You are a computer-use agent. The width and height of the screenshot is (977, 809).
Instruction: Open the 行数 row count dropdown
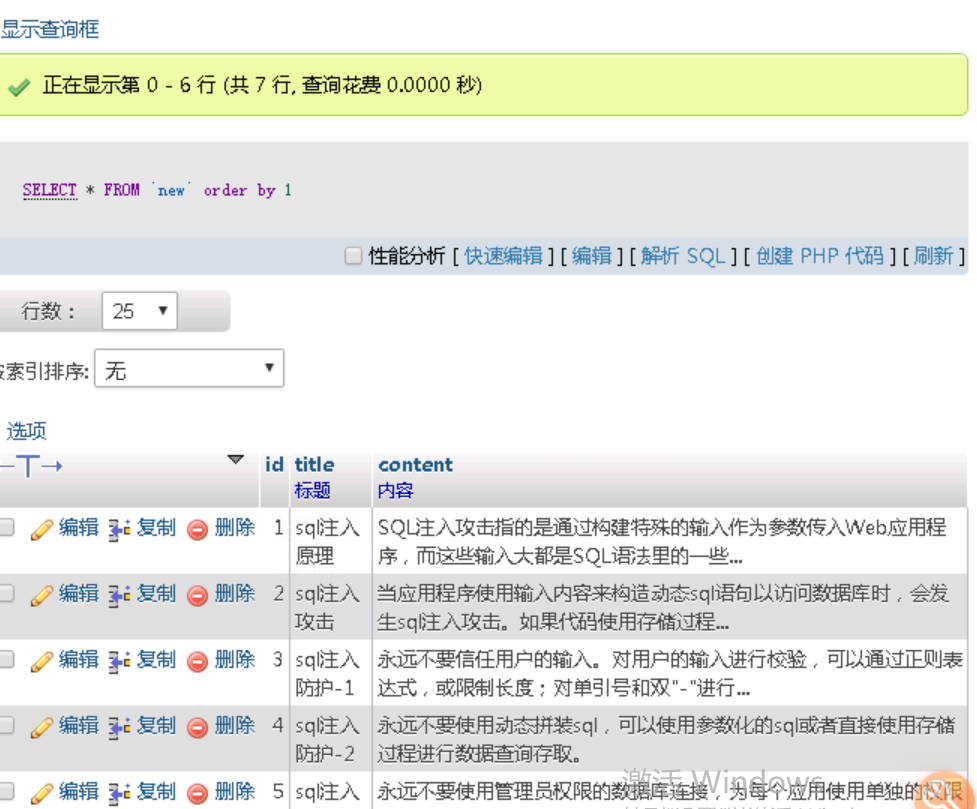tap(140, 310)
